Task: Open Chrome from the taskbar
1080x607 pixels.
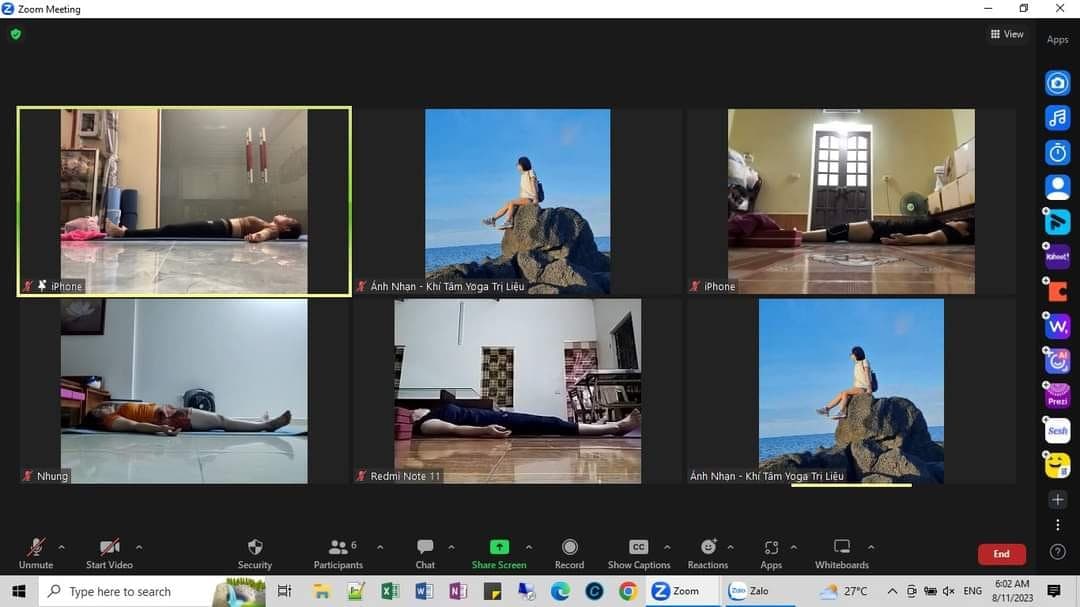Action: tap(628, 591)
